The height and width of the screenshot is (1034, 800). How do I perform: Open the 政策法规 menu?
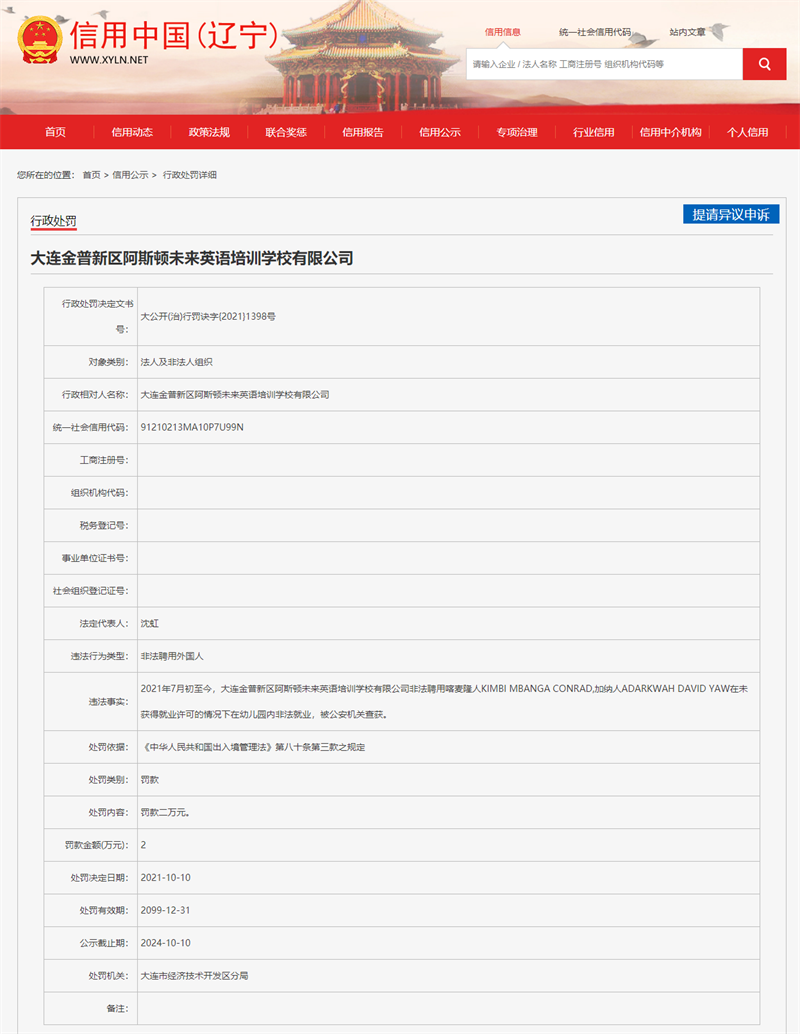pos(209,132)
